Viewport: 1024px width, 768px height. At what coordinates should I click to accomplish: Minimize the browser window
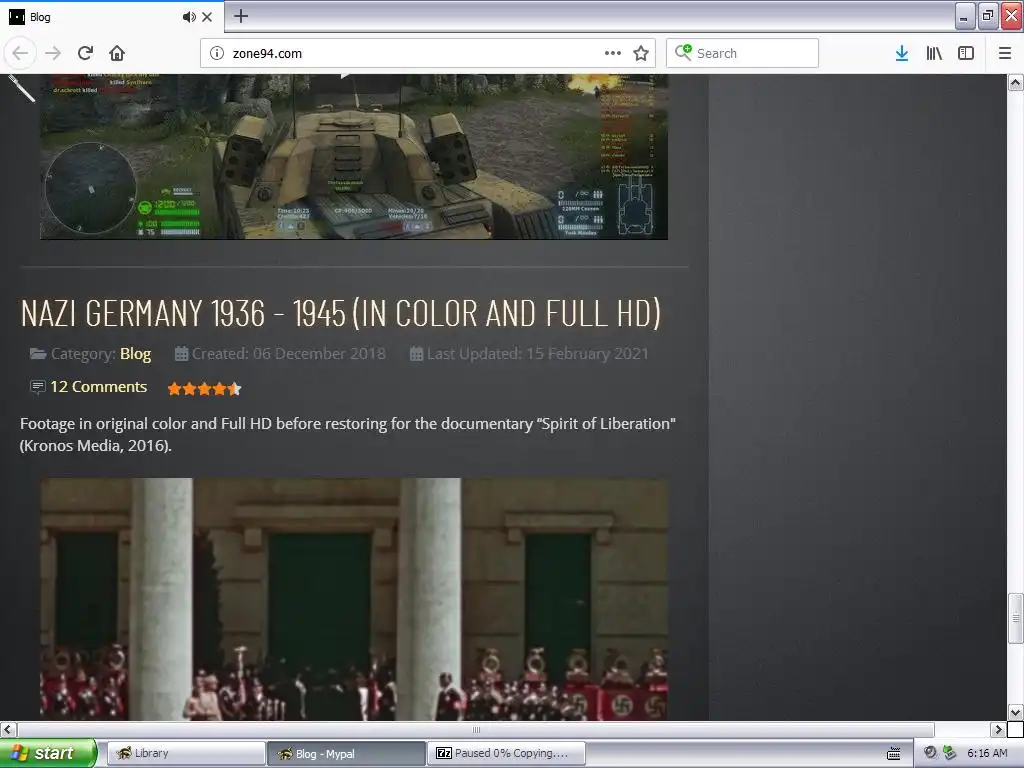965,16
